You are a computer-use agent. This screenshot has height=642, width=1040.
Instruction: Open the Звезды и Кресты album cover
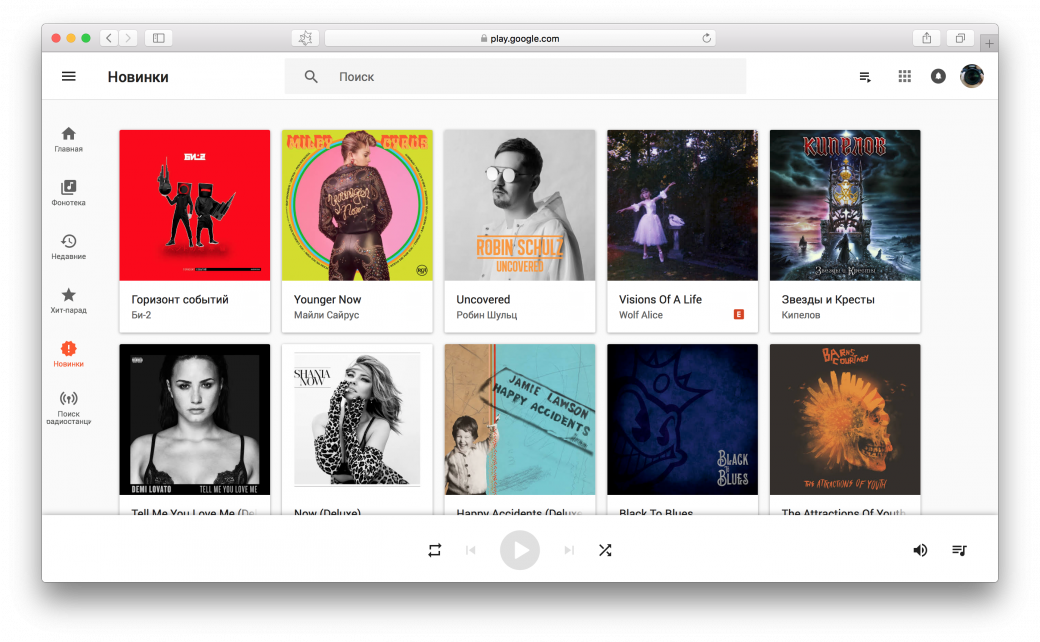coord(844,205)
